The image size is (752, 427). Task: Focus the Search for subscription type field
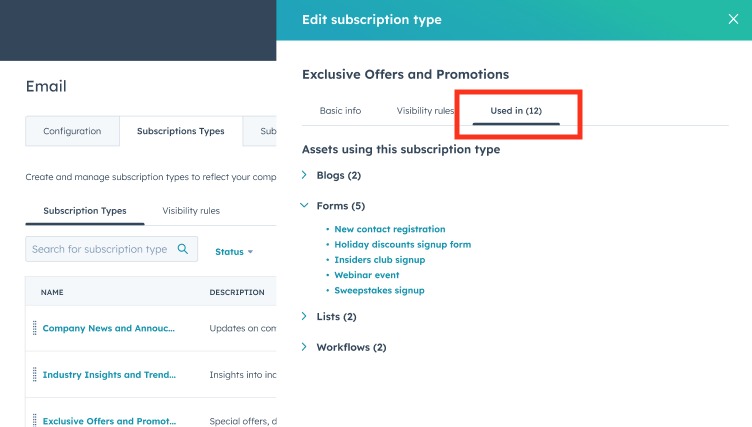tap(111, 249)
